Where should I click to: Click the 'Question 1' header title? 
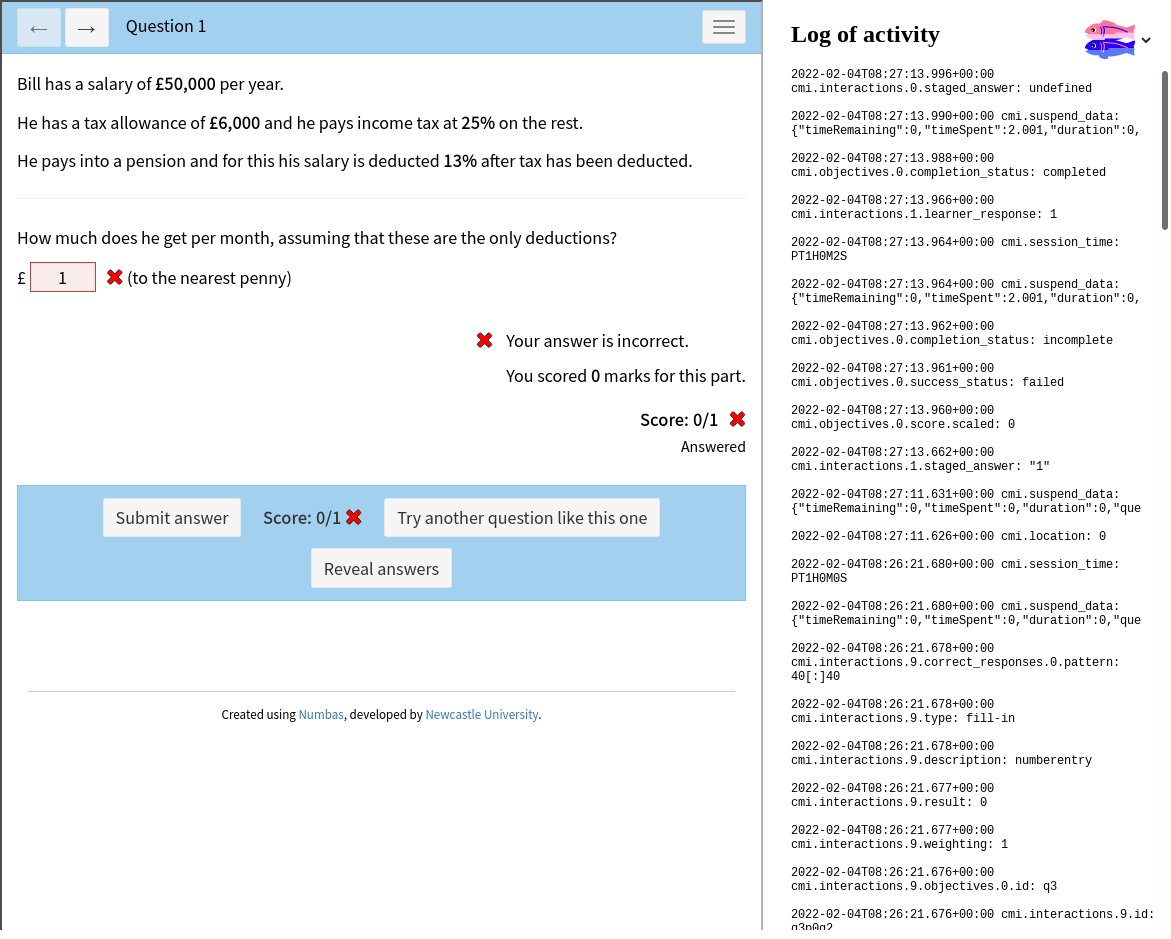tap(166, 26)
